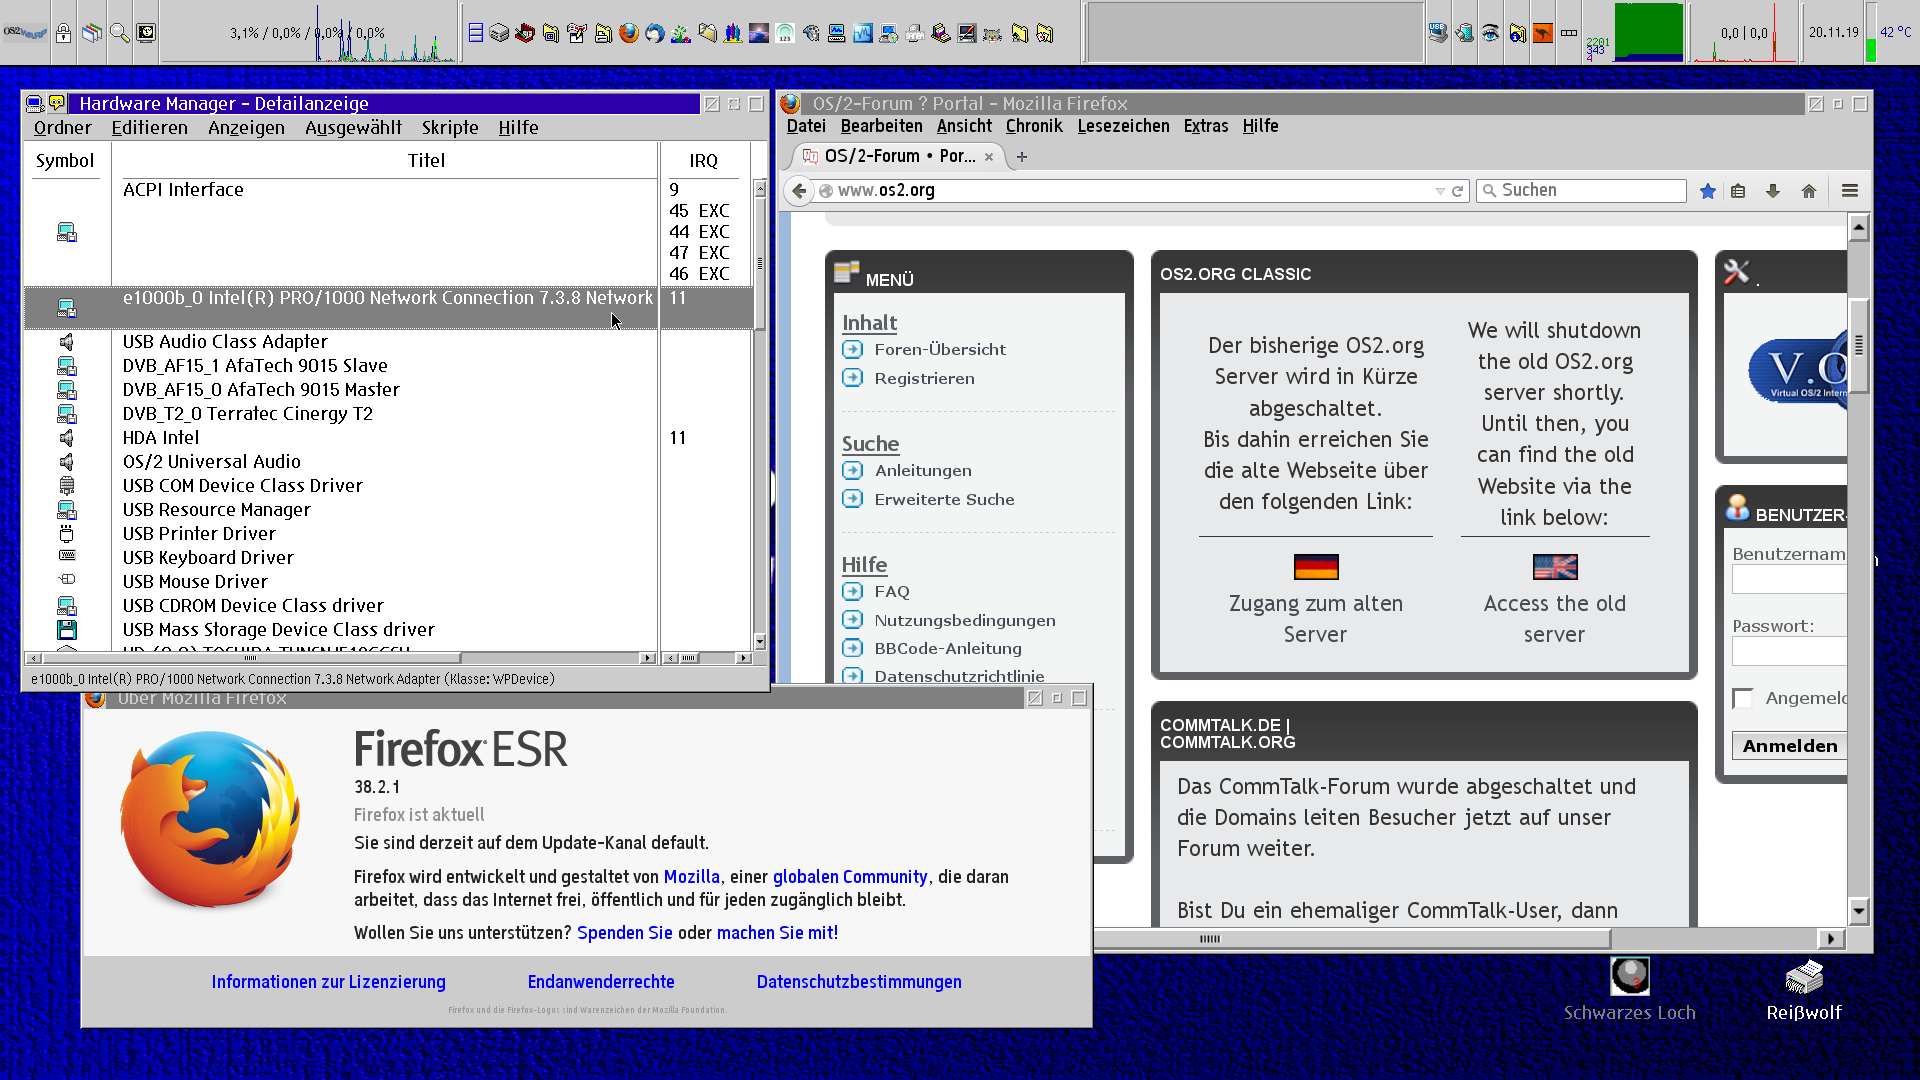The height and width of the screenshot is (1080, 1920).
Task: Focus the Benutzername input field
Action: tap(1790, 580)
